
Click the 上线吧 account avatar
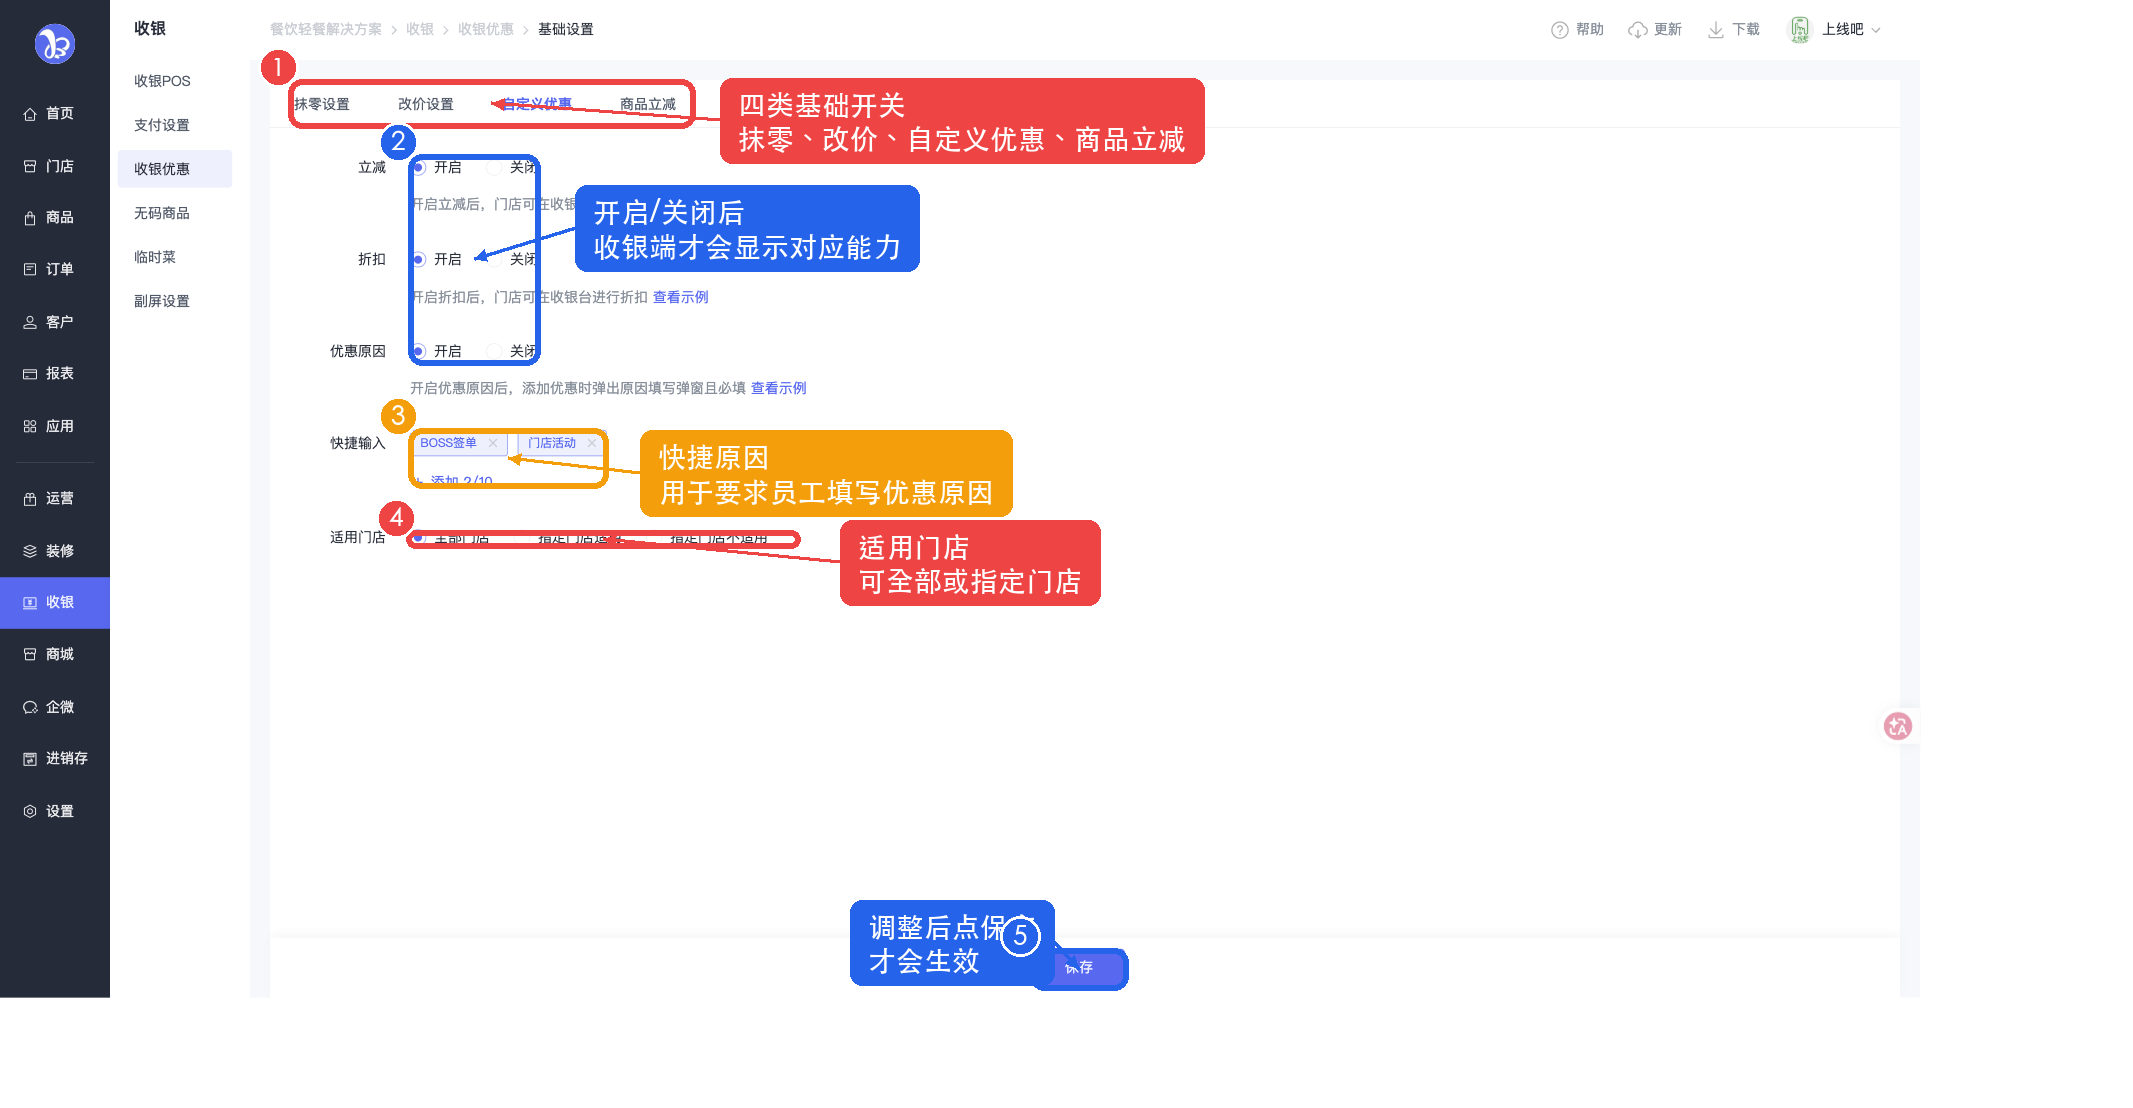pyautogui.click(x=1799, y=30)
